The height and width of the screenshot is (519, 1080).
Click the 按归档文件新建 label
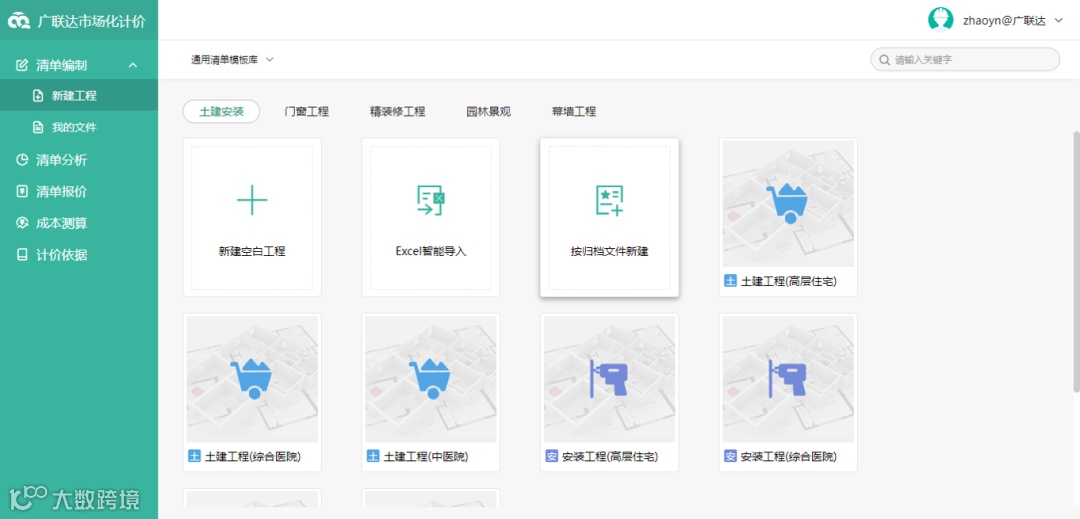610,251
